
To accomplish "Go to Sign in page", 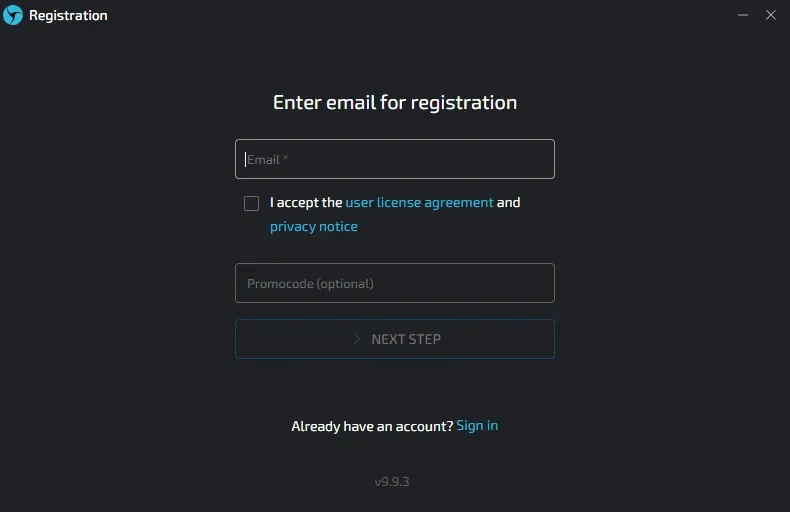I will click(477, 426).
